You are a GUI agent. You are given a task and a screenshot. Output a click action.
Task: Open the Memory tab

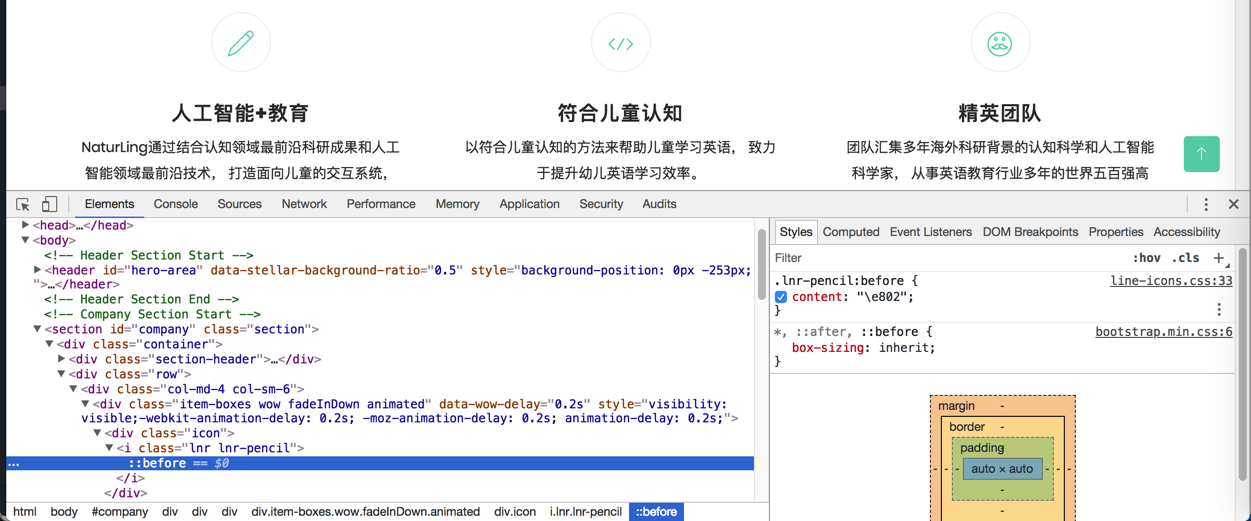tap(457, 204)
